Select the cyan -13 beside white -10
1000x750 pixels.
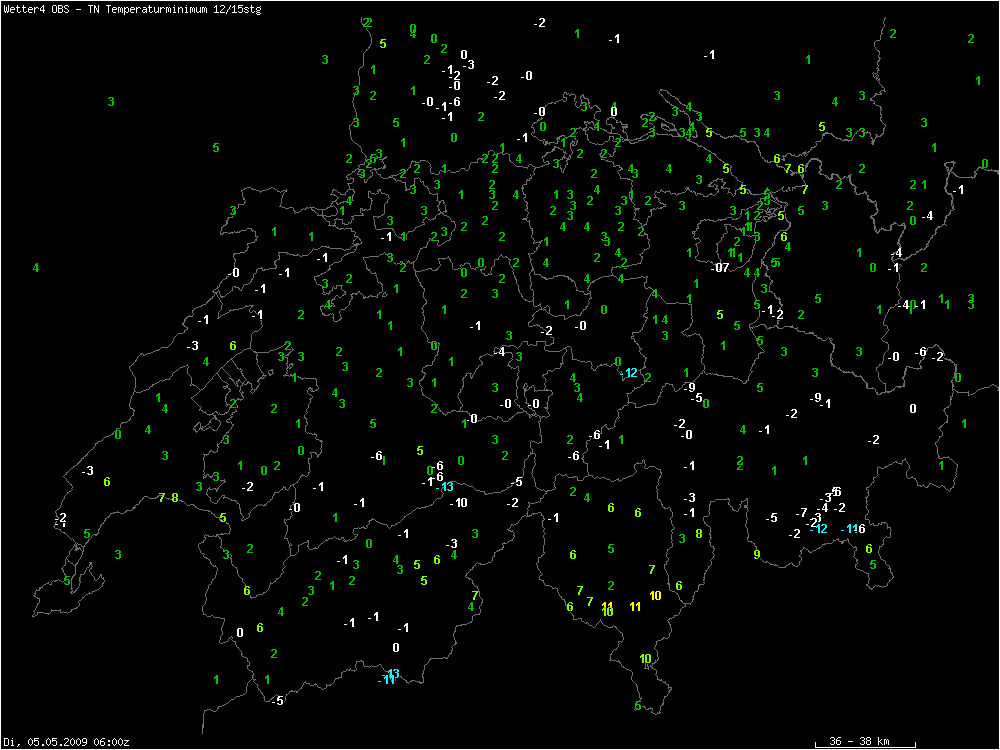tap(445, 487)
